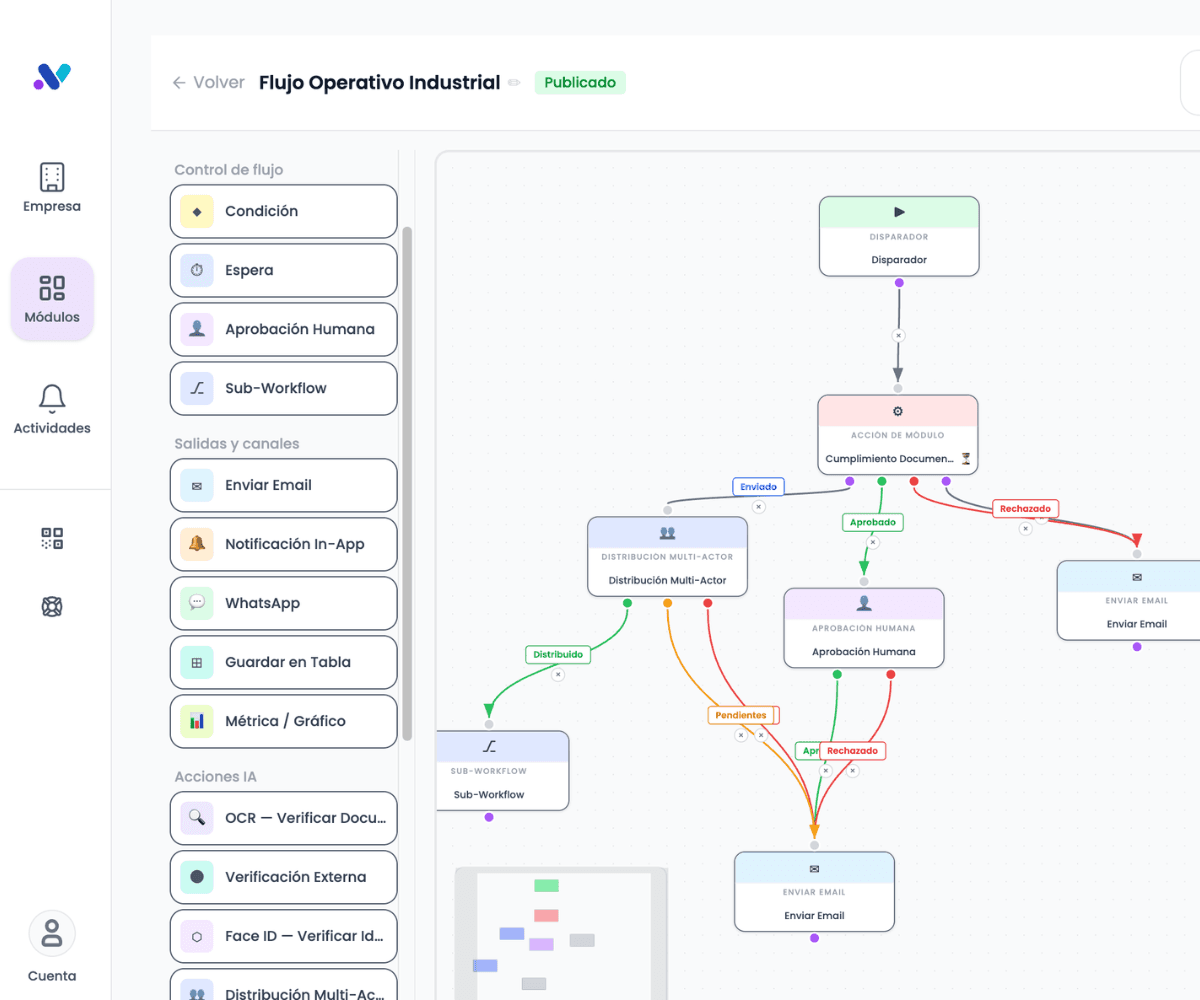Click the Volver back link

pos(208,82)
